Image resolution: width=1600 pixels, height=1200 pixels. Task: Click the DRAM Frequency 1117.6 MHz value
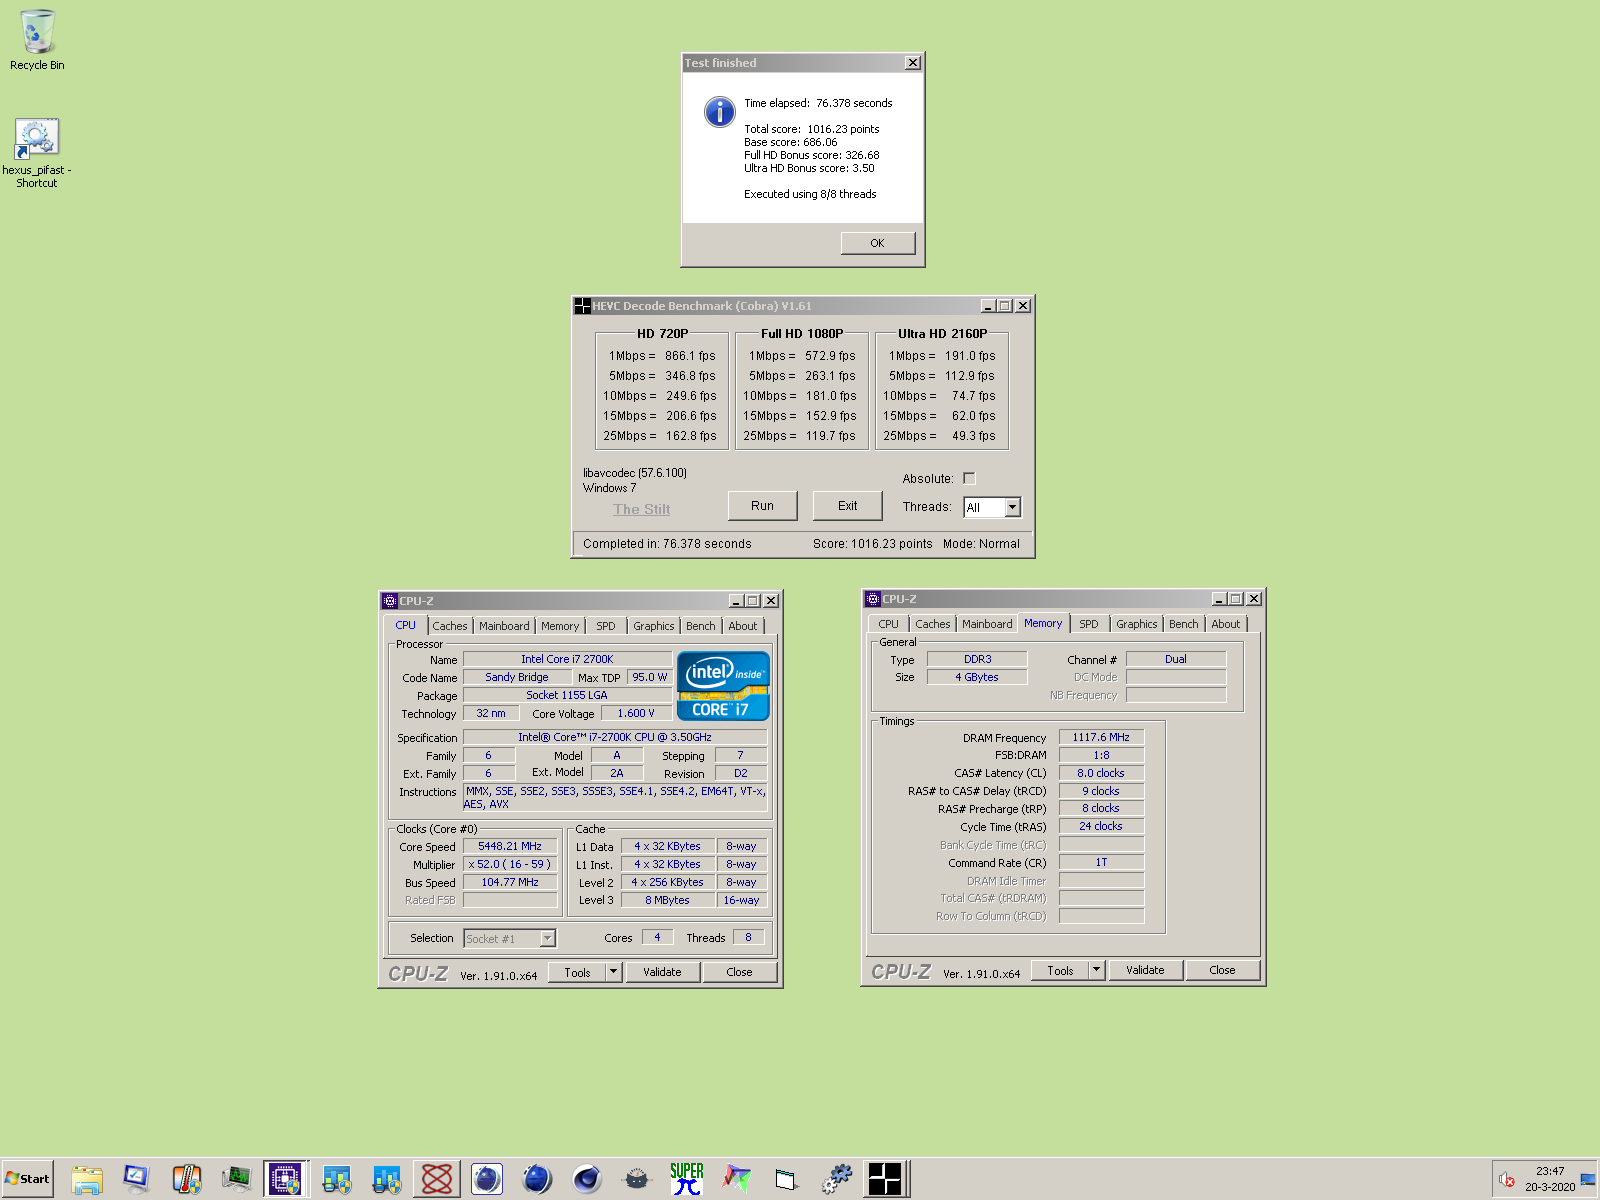click(1101, 737)
